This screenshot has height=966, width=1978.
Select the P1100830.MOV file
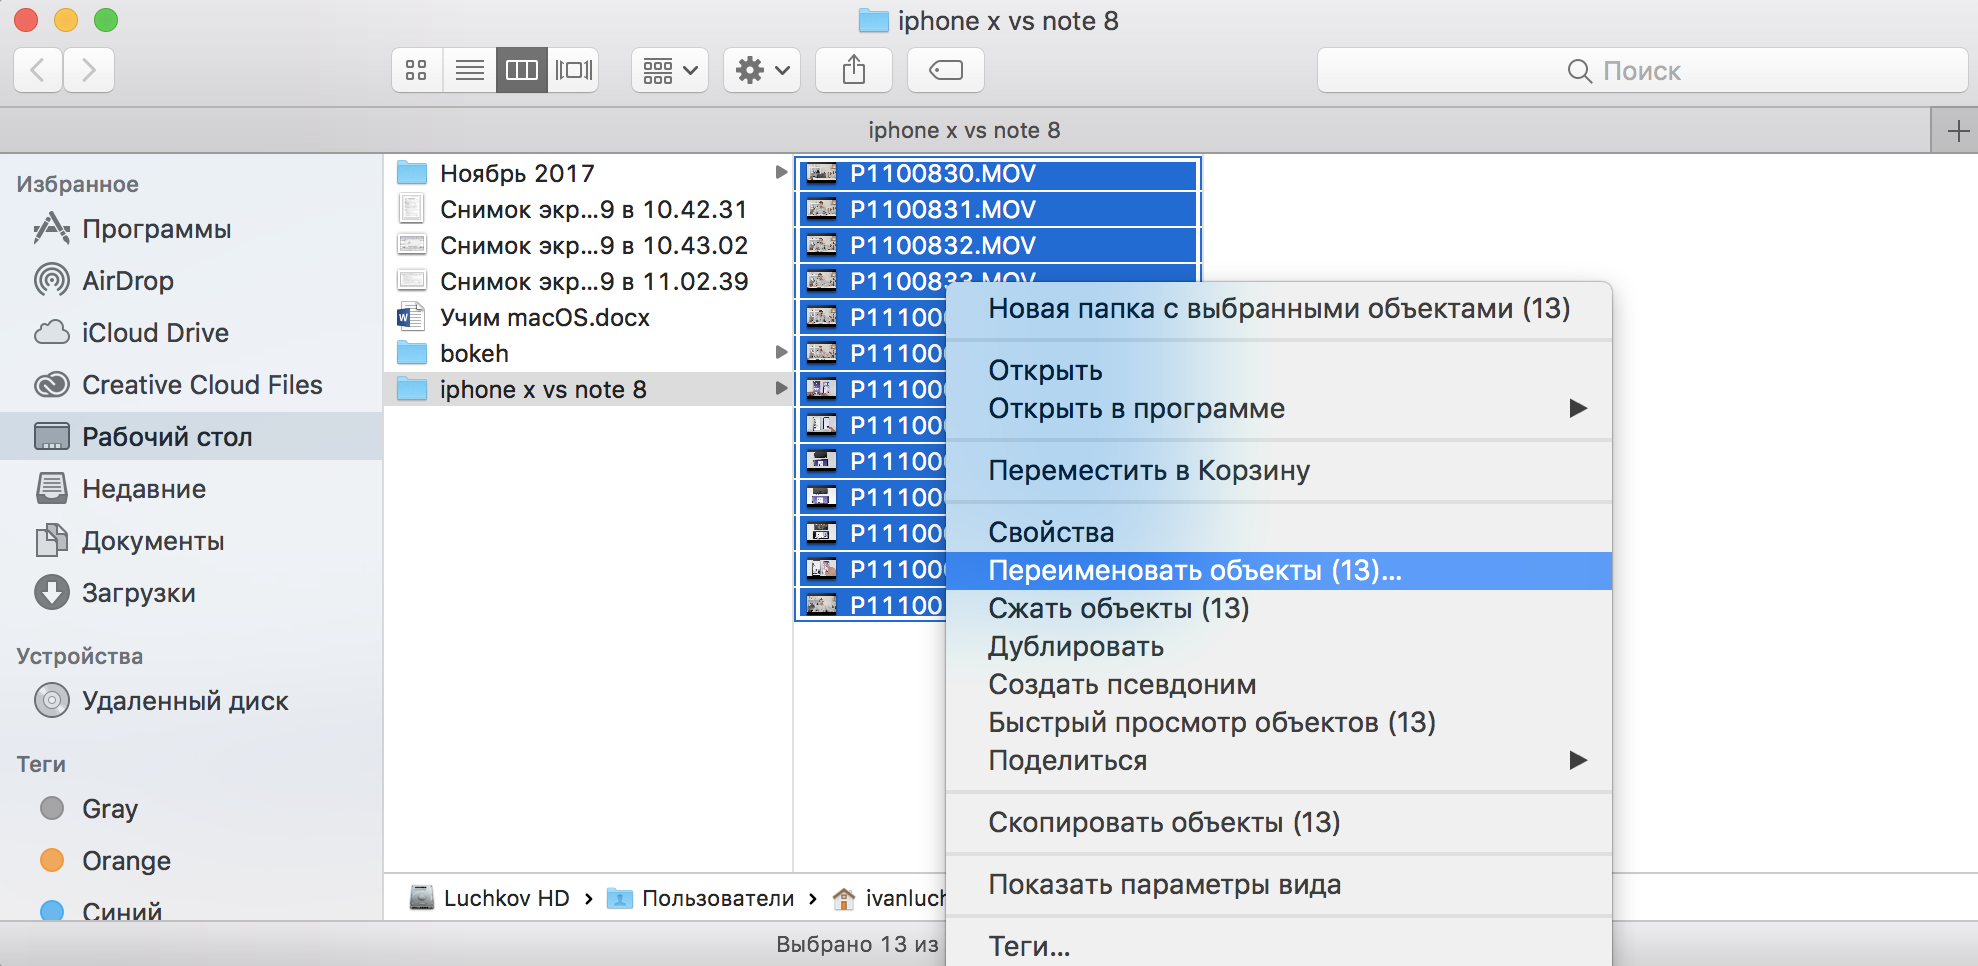(998, 174)
